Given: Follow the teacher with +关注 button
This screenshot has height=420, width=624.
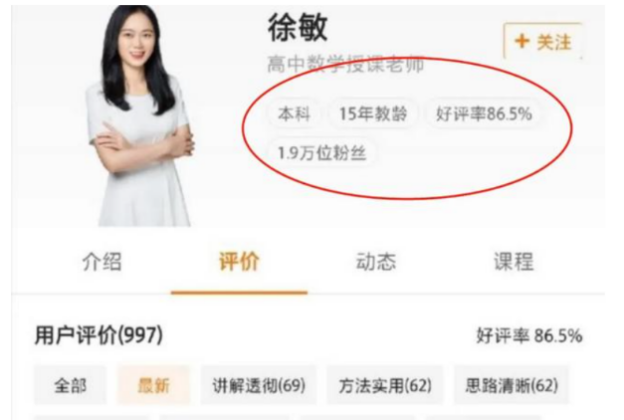Looking at the screenshot, I should click(x=543, y=41).
